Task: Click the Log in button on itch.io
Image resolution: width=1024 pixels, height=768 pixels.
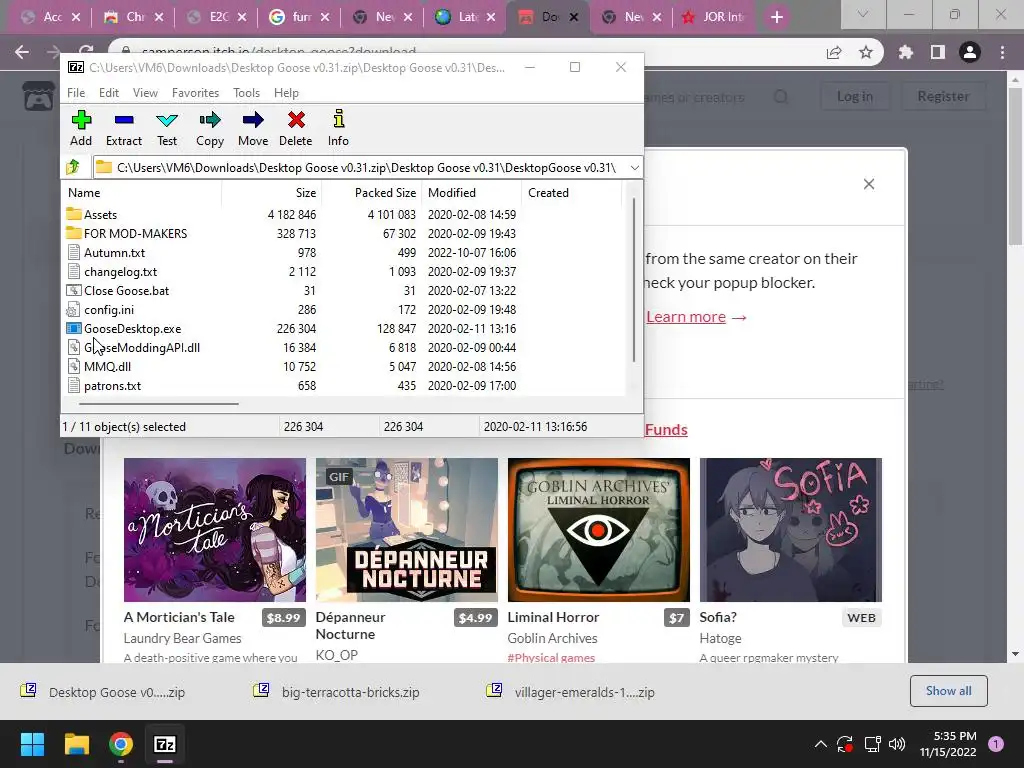Action: 855,97
